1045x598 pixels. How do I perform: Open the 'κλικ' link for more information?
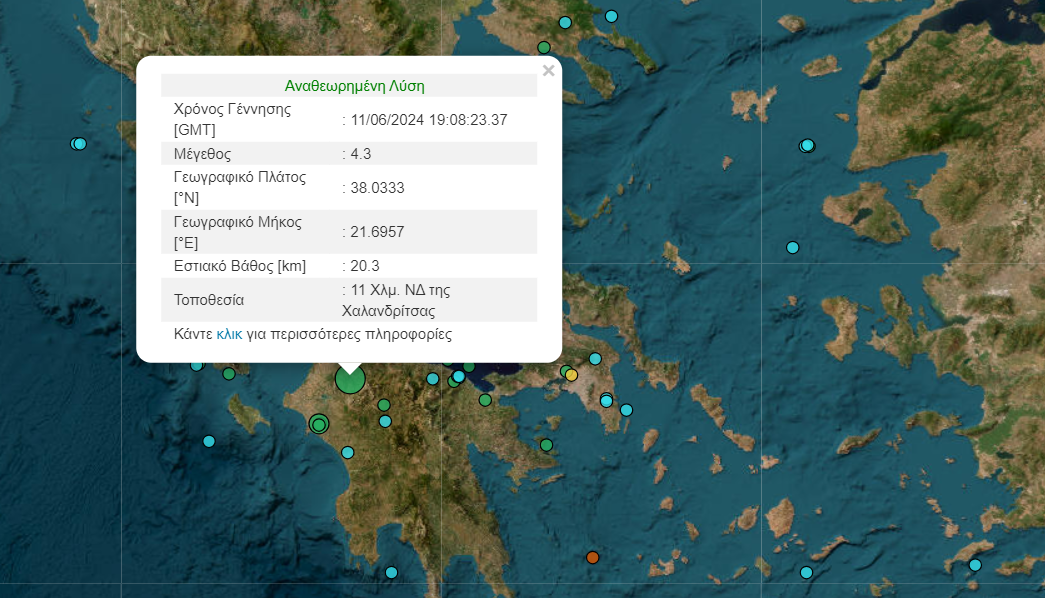[x=229, y=334]
